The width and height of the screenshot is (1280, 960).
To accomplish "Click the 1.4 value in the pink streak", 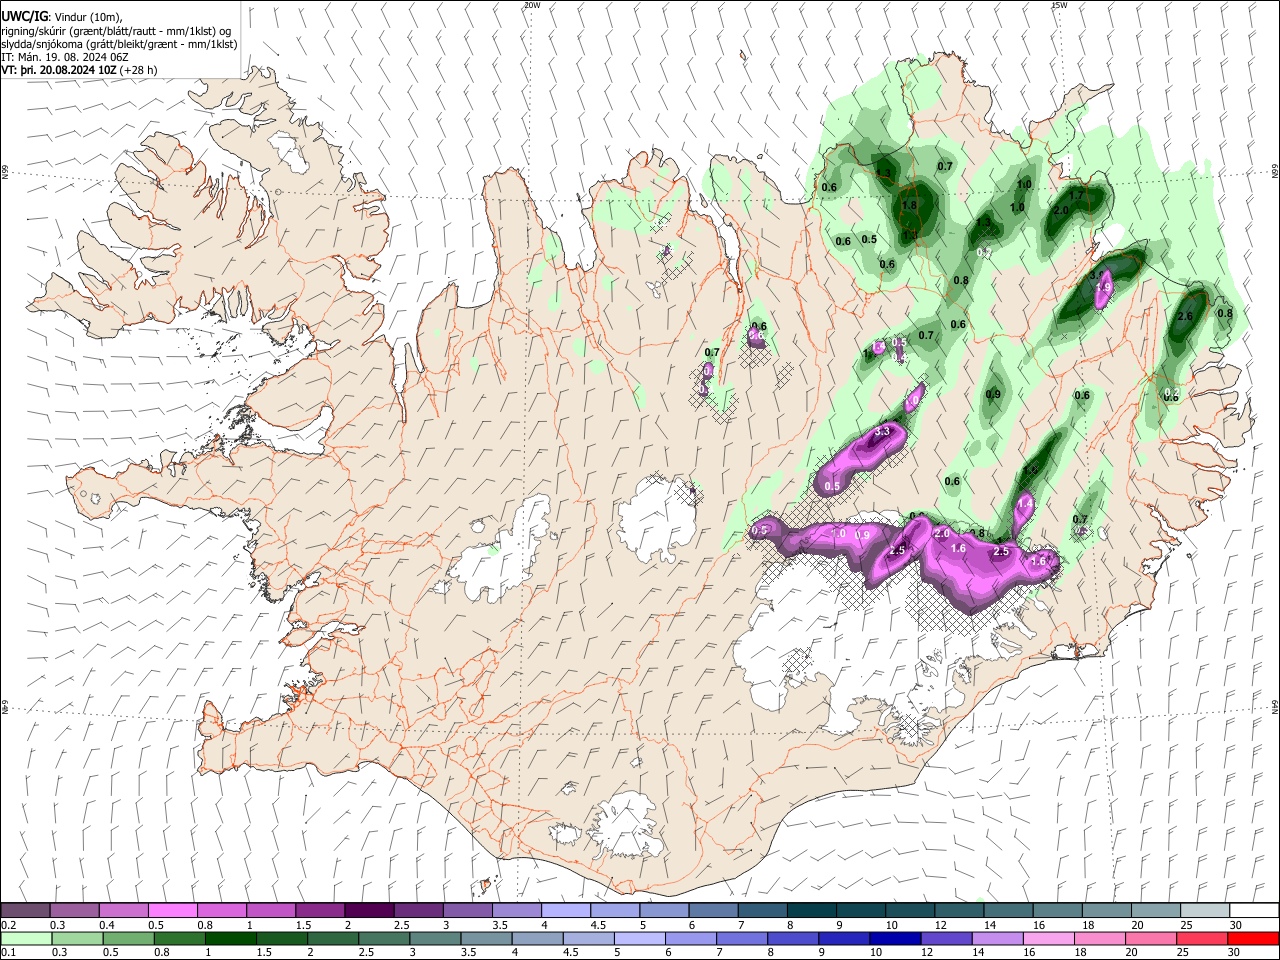I will point(1025,506).
